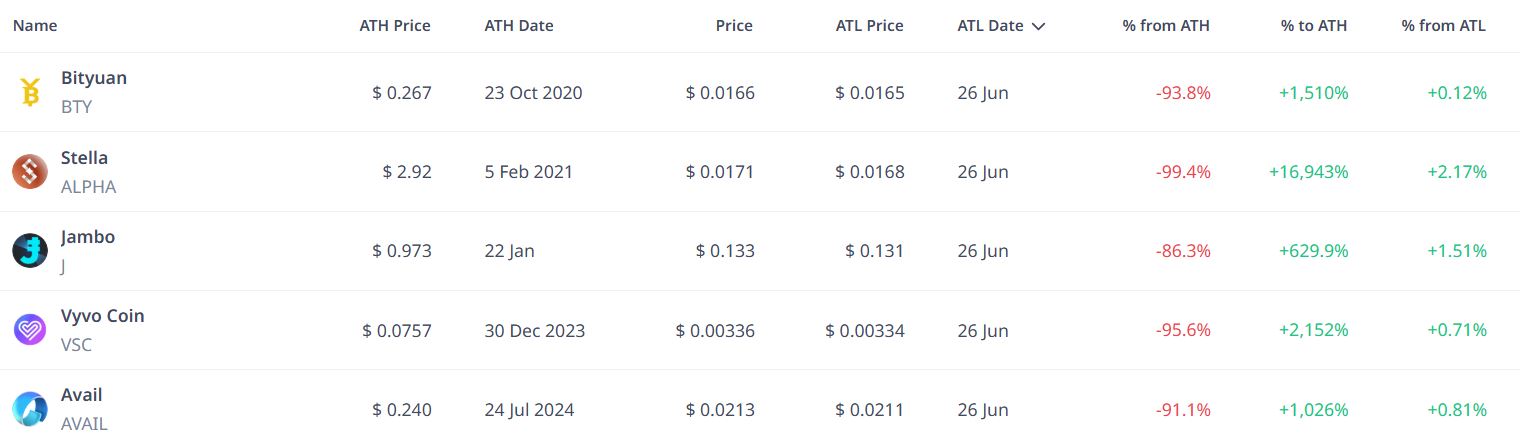Sort by % from ATL header
Viewport: 1520px width, 448px height.
[1444, 26]
